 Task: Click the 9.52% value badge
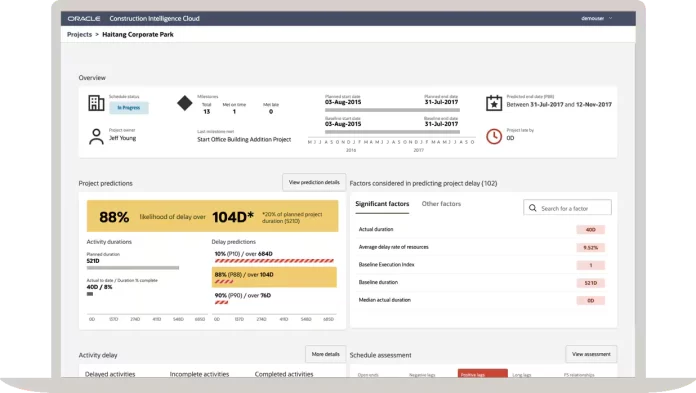tap(590, 247)
